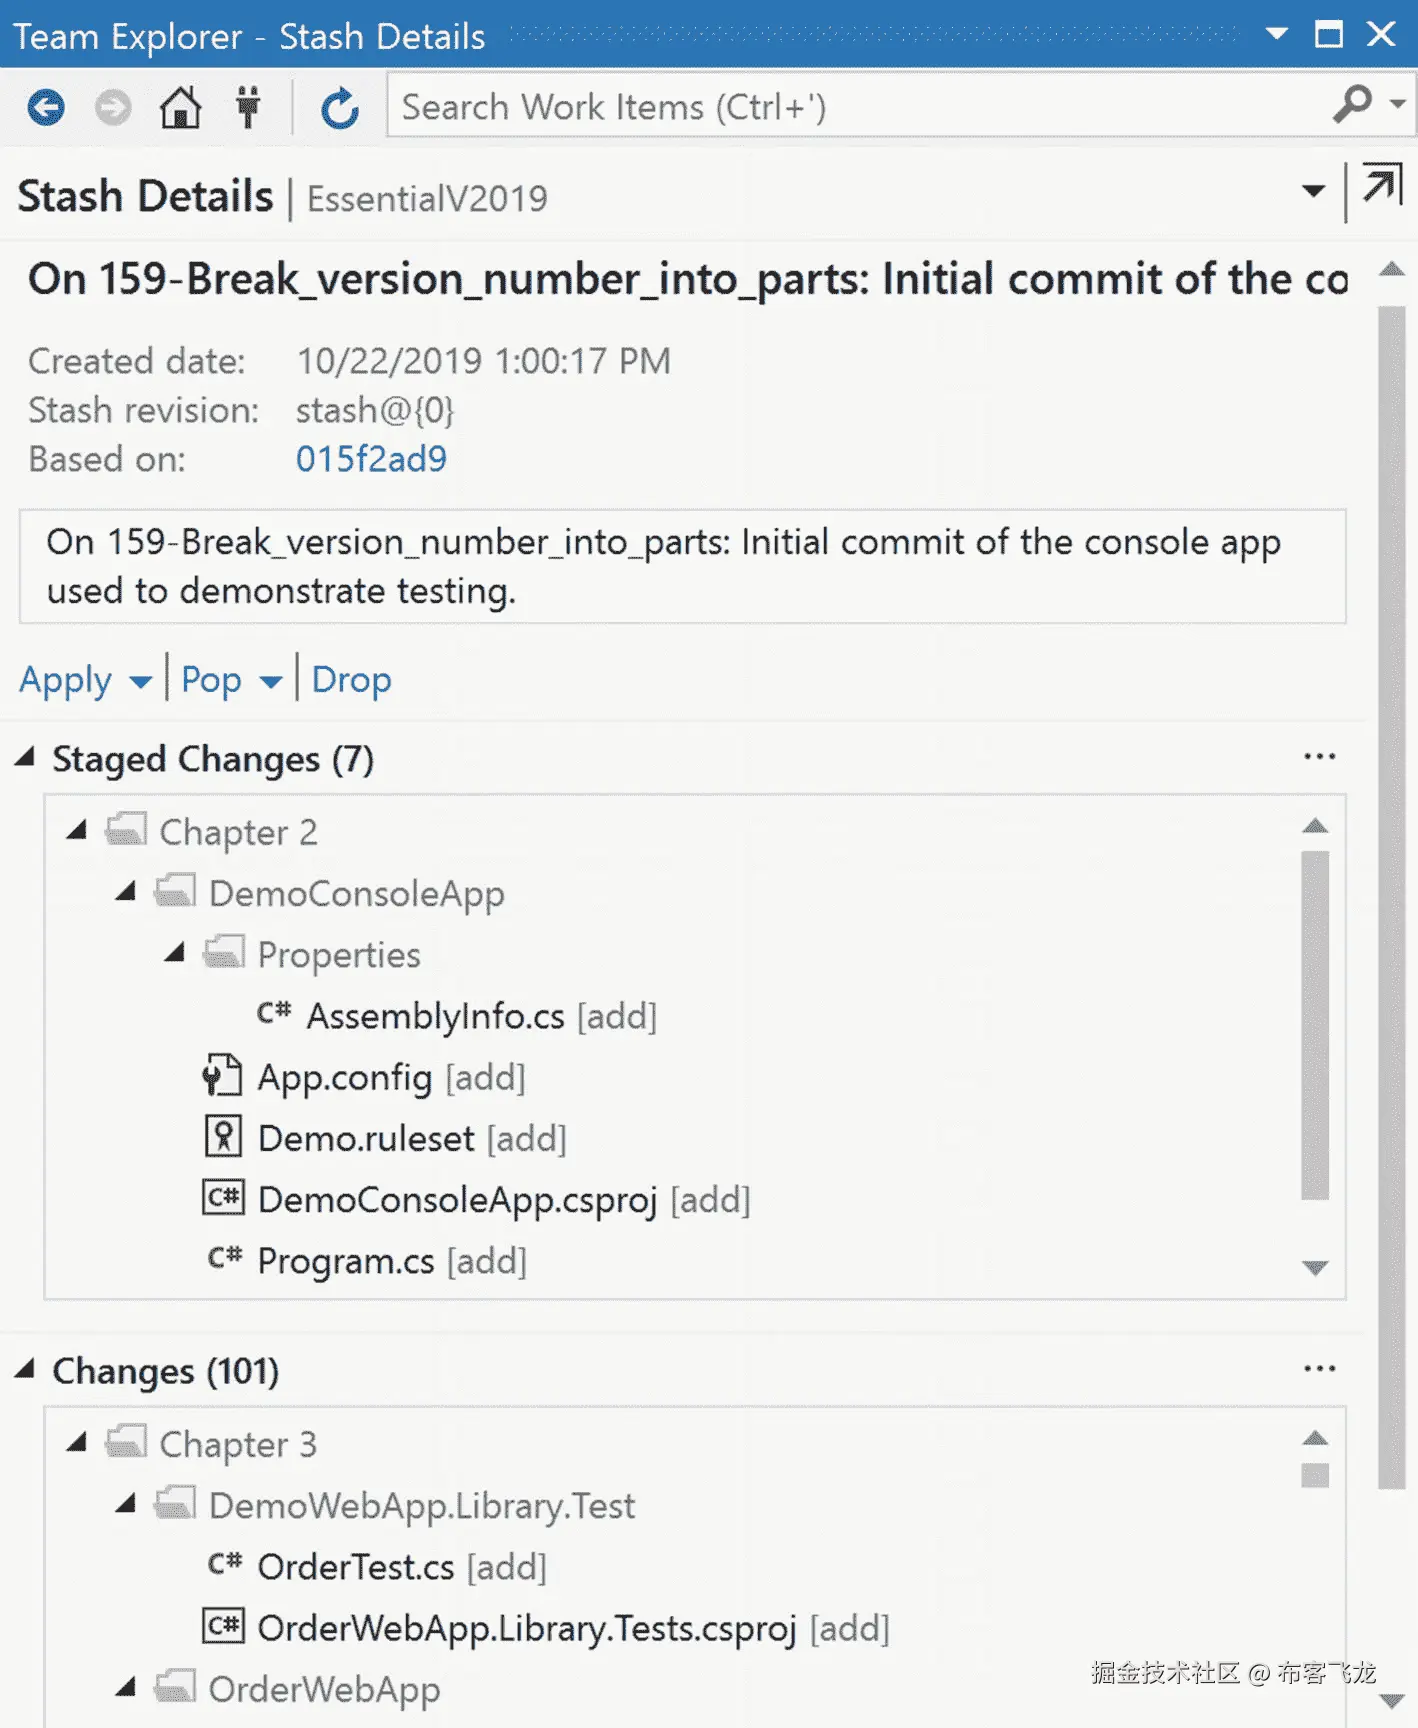This screenshot has height=1728, width=1418.
Task: Collapse the Staged Changes section
Action: tap(26, 758)
